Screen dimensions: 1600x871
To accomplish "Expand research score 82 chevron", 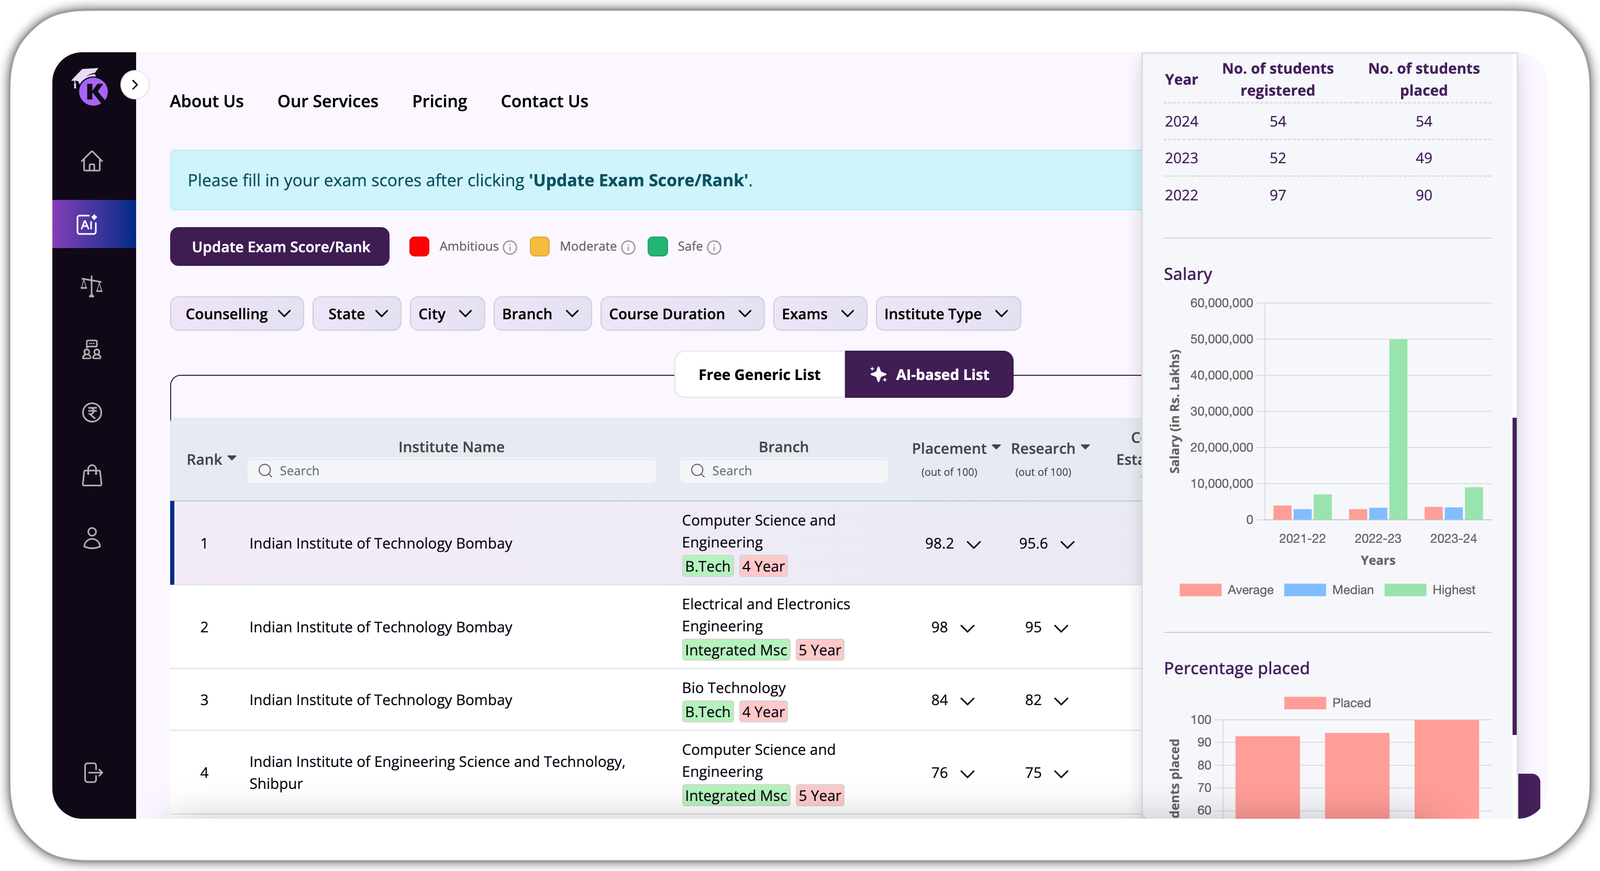I will [1061, 702].
